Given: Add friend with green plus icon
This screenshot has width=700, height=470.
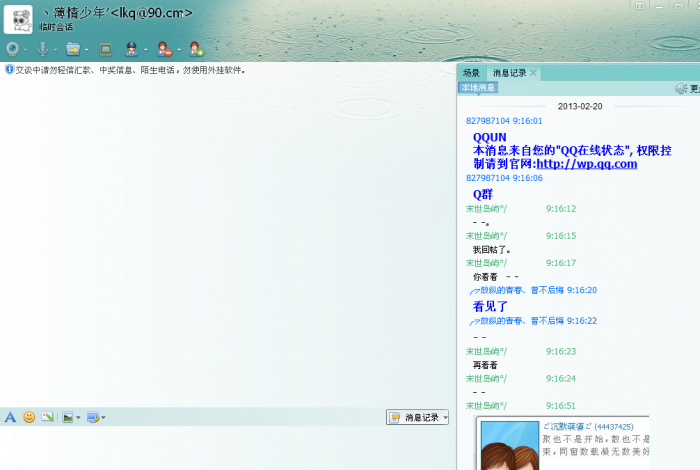Looking at the screenshot, I should click(196, 49).
